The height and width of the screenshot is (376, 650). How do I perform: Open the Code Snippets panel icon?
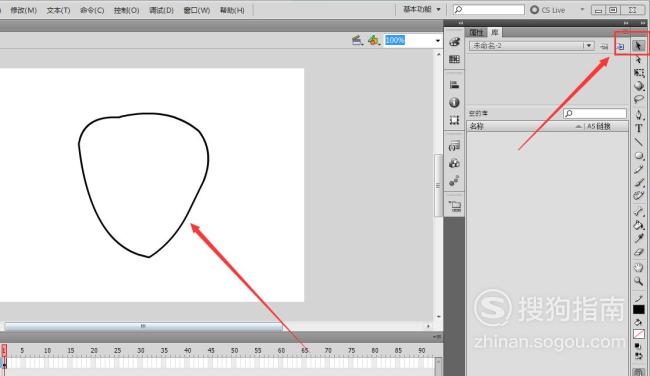click(x=454, y=146)
